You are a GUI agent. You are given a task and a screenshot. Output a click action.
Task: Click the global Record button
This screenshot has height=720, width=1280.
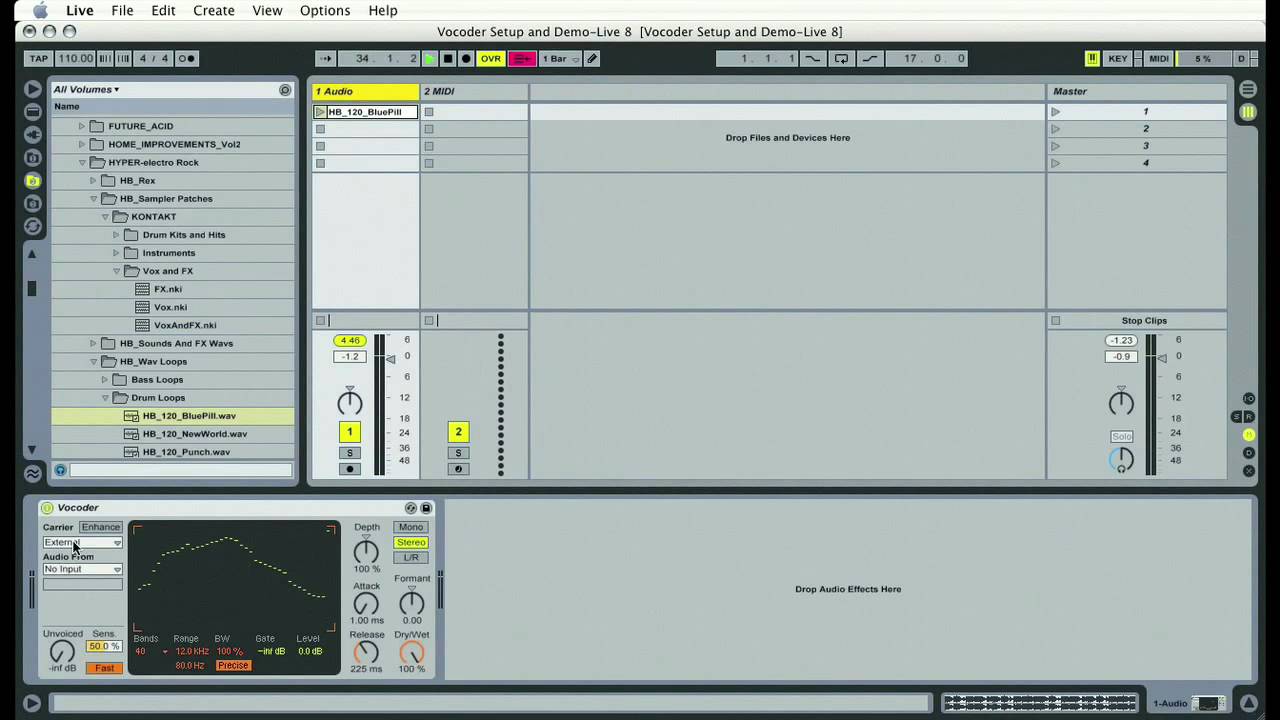coord(466,59)
